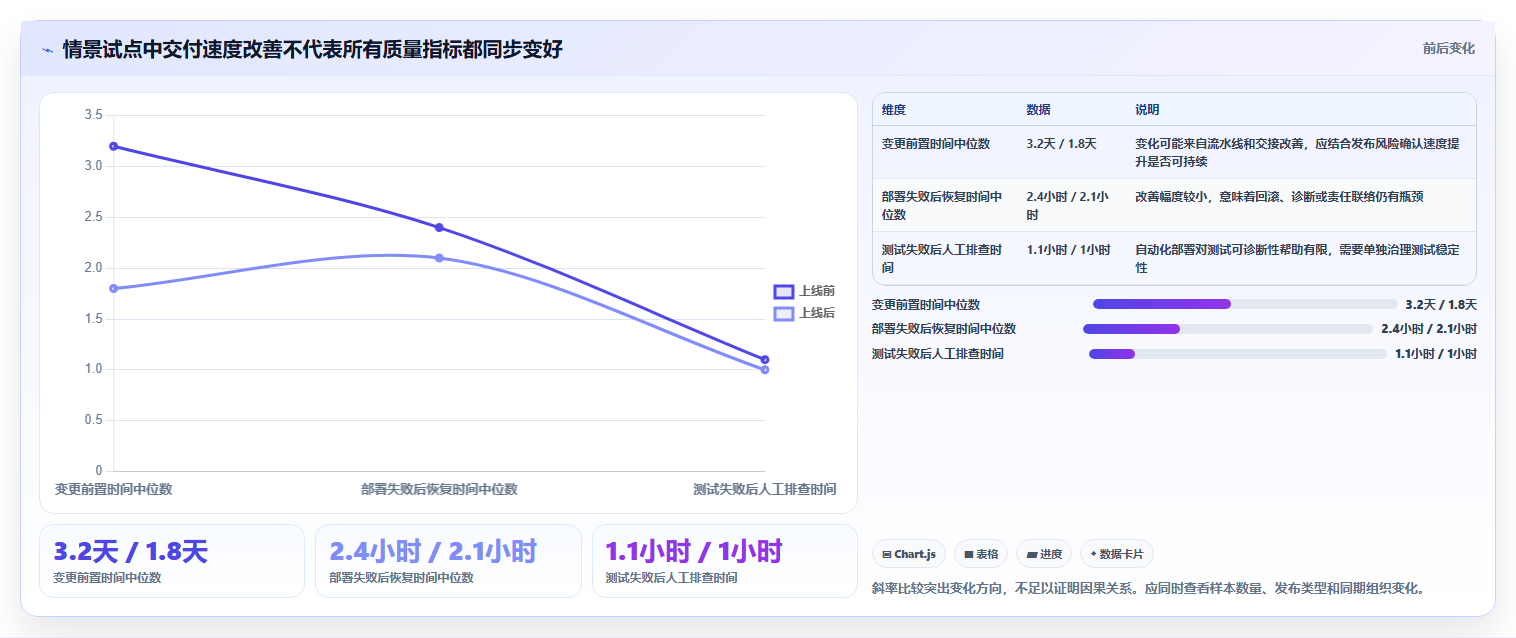Click the 测试失败后人工排查时间 progress bar
1516x638 pixels.
click(1238, 353)
